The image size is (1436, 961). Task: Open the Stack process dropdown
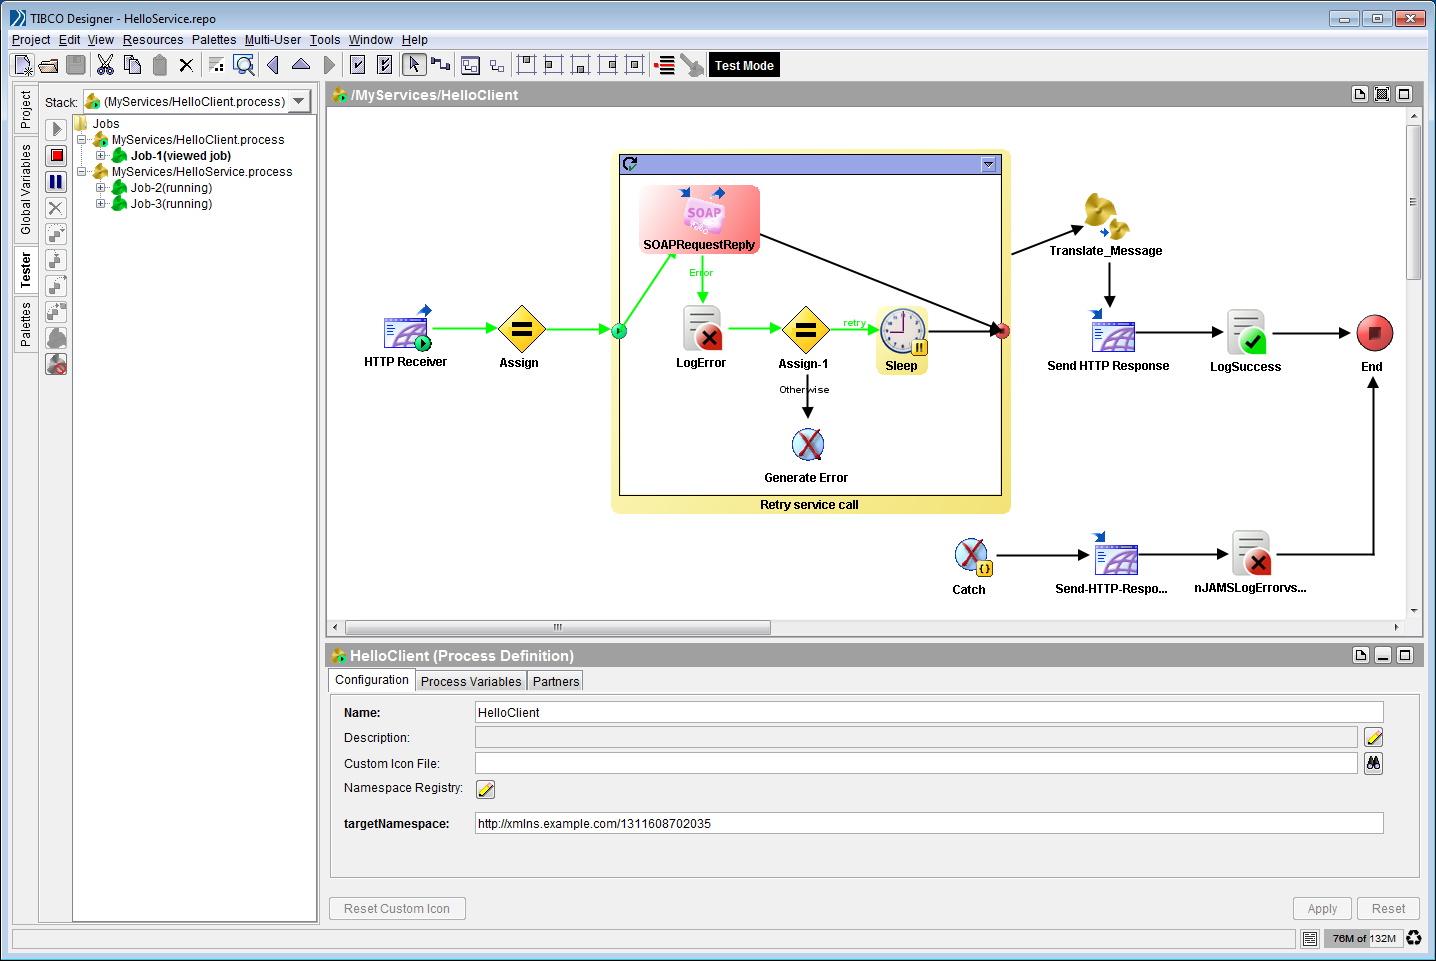(x=299, y=101)
